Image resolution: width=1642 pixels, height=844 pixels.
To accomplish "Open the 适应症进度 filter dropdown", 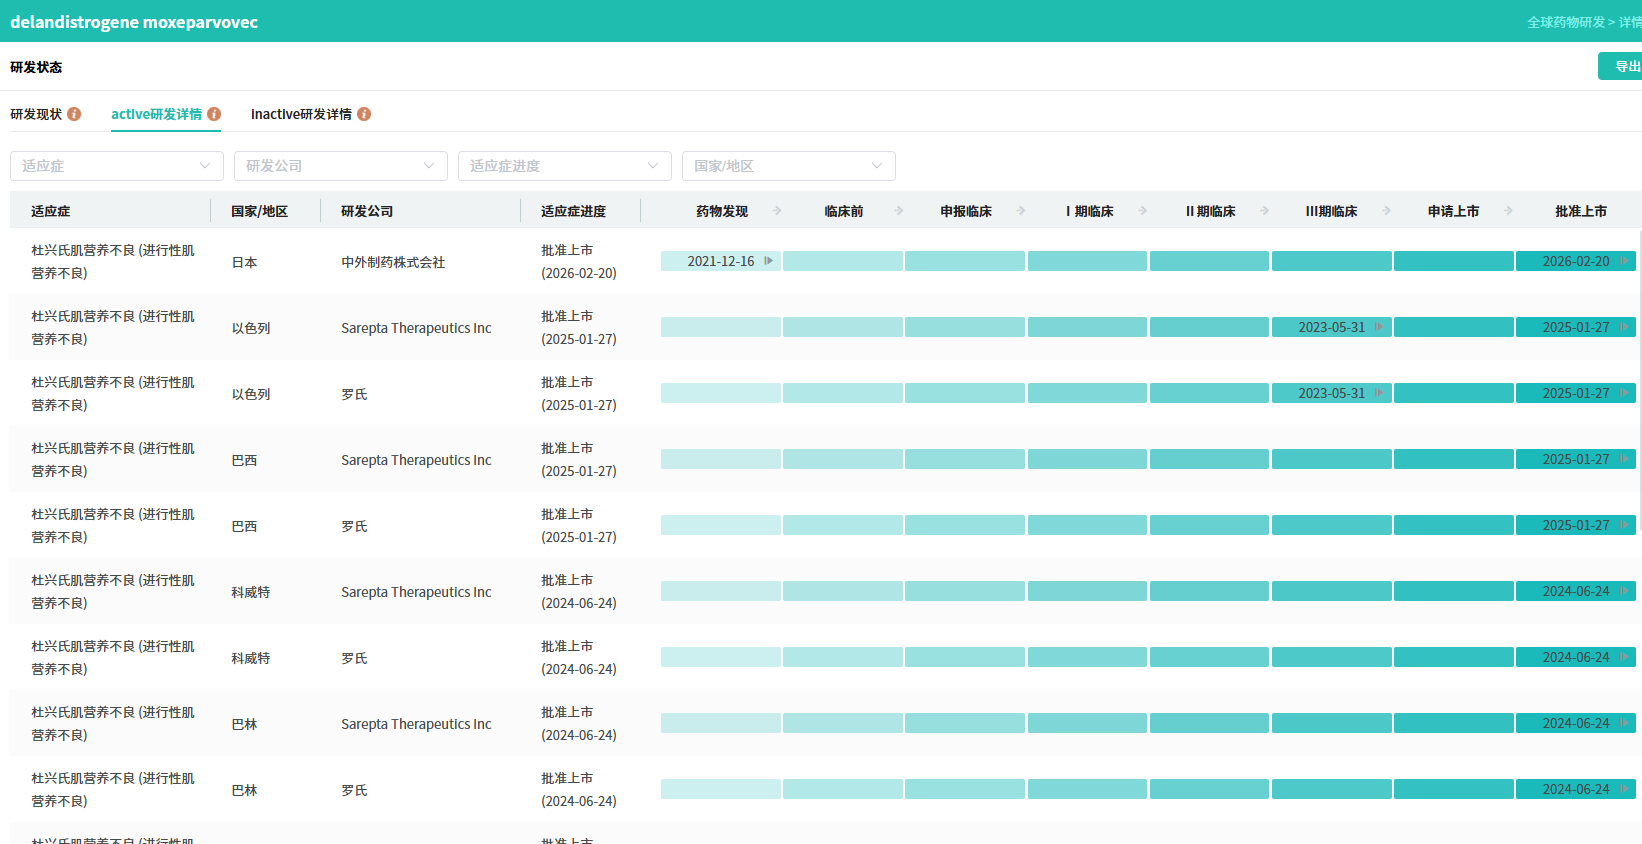I will click(x=565, y=166).
